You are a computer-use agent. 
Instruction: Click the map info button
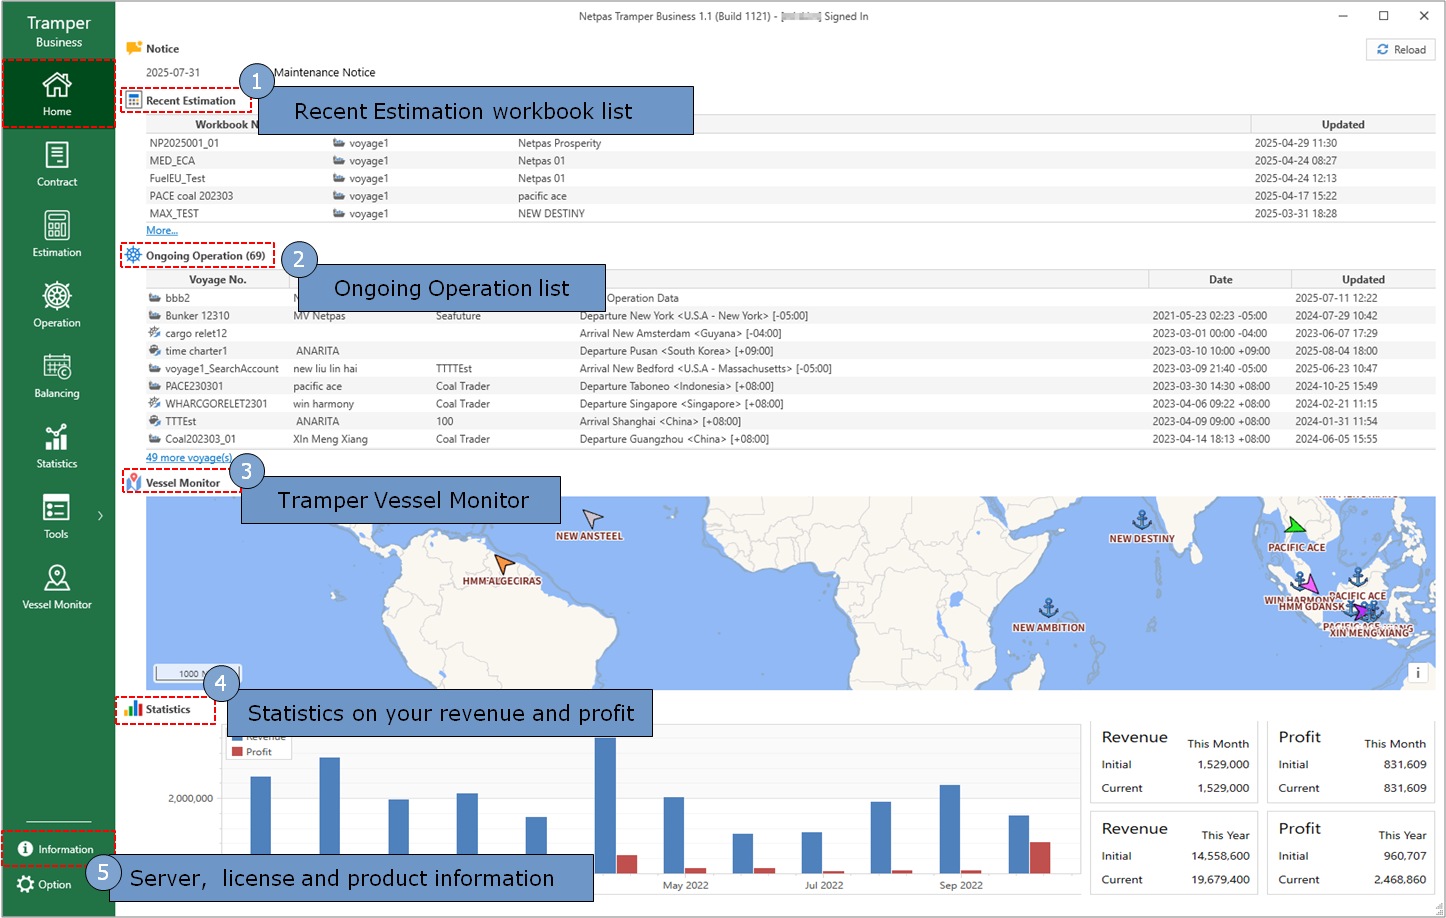tap(1417, 673)
